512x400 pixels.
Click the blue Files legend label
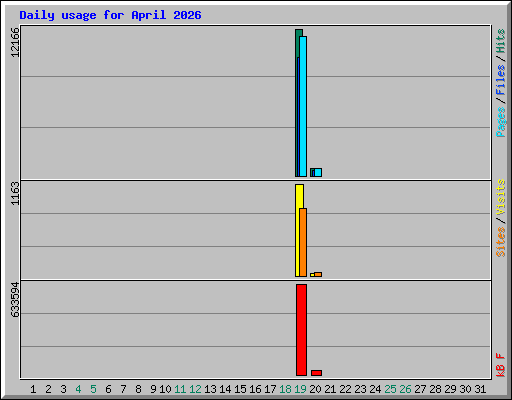pyautogui.click(x=501, y=80)
